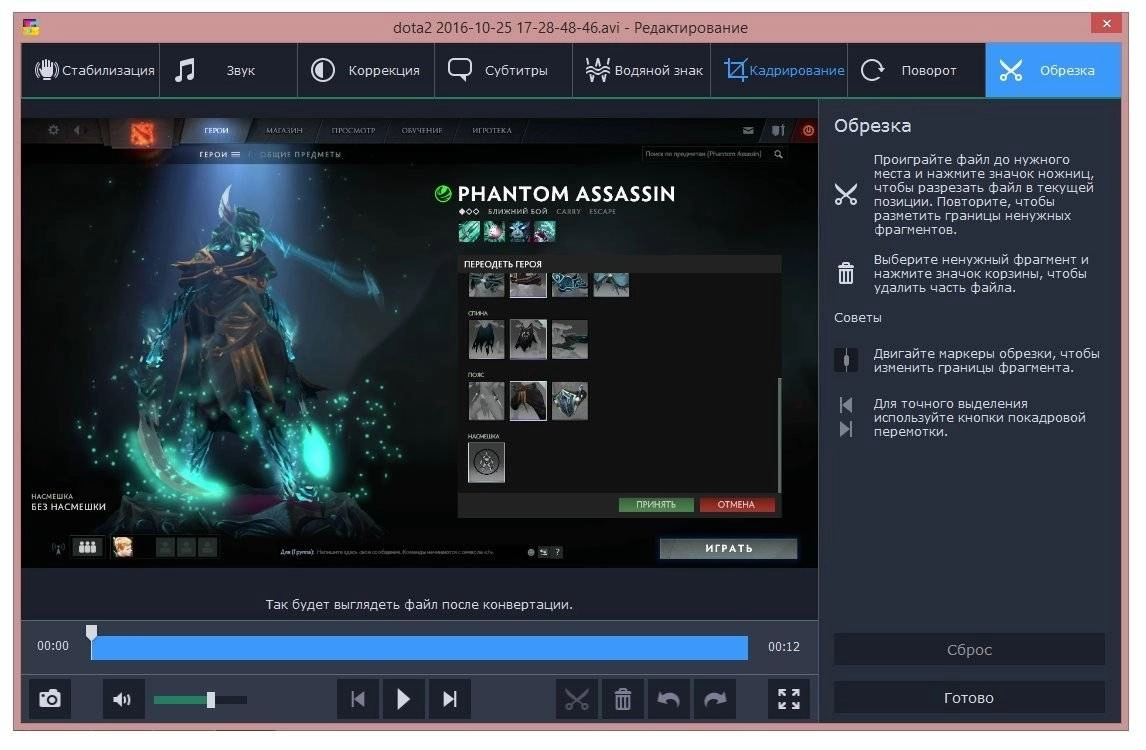This screenshot has width=1146, height=750.
Task: Click the red ОТМЕНА button in the preview
Action: (737, 504)
